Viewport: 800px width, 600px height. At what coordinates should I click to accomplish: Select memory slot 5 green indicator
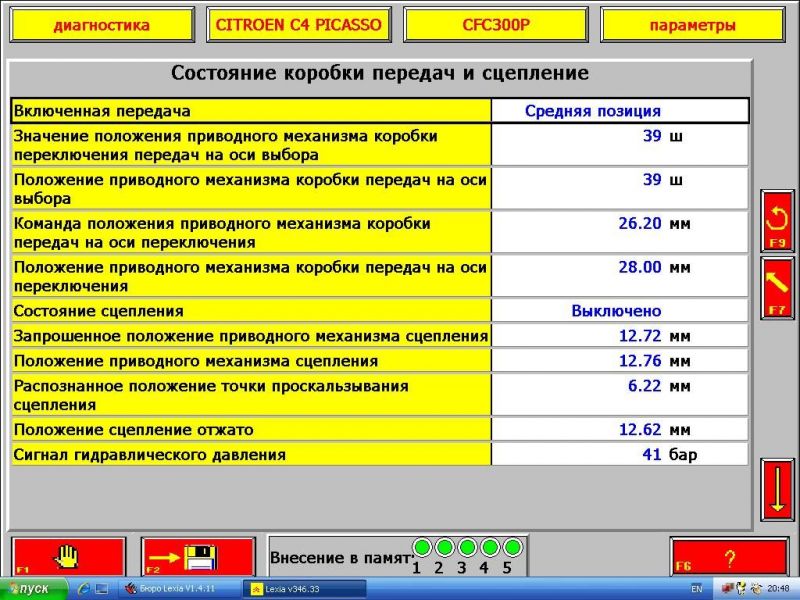click(512, 547)
